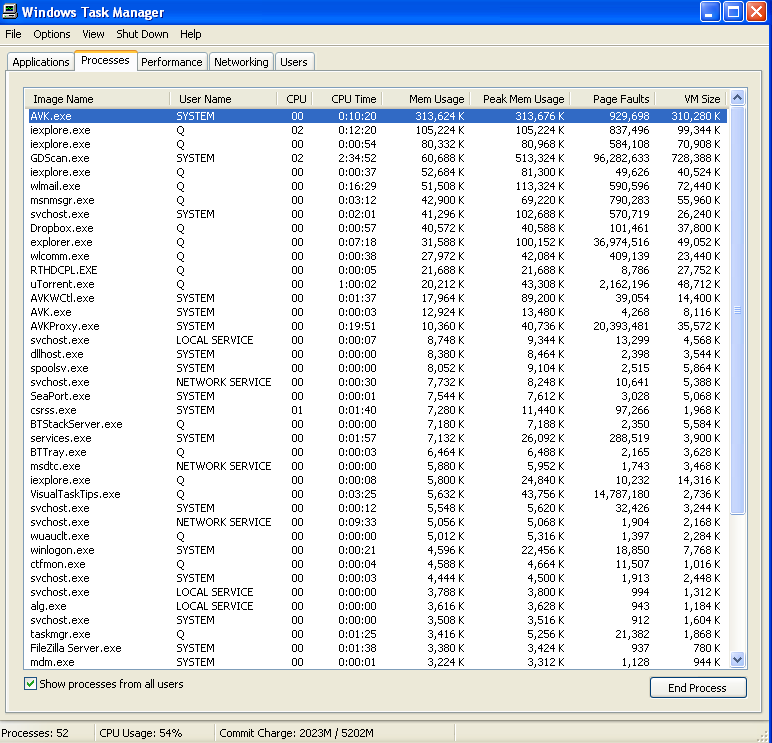This screenshot has width=772, height=743.
Task: Select the services.exe process
Action: (377, 438)
